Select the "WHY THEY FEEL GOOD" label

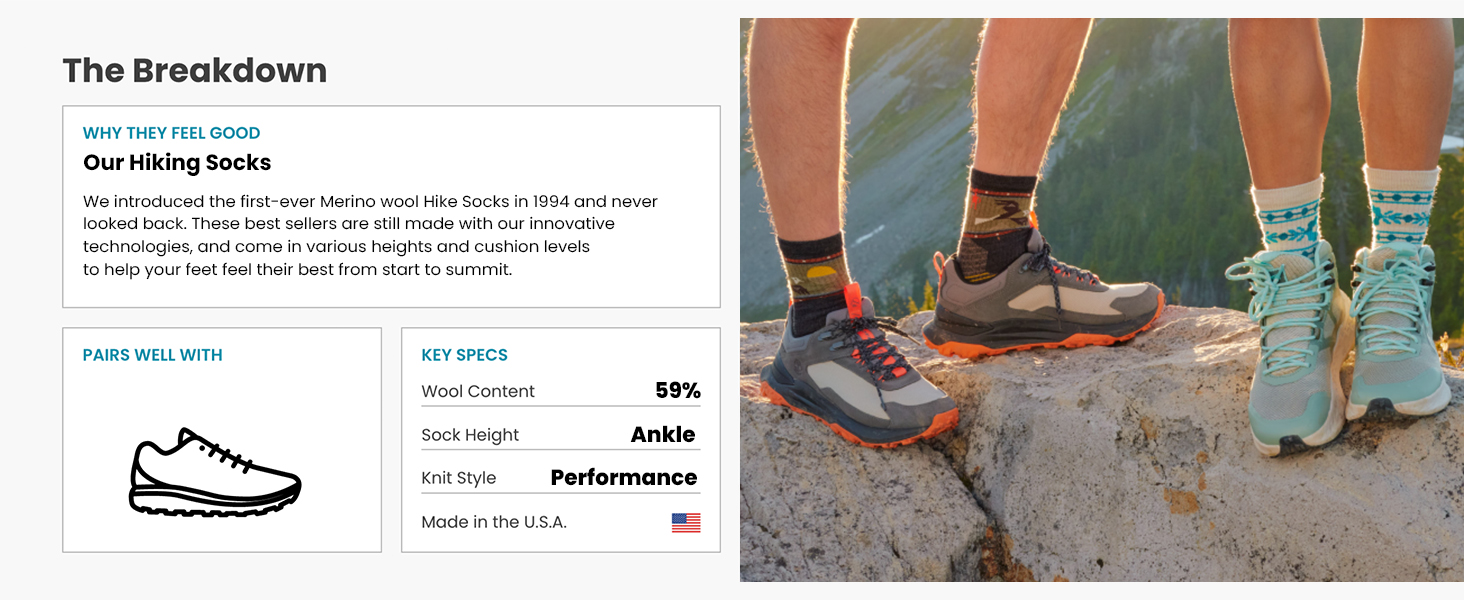click(171, 133)
